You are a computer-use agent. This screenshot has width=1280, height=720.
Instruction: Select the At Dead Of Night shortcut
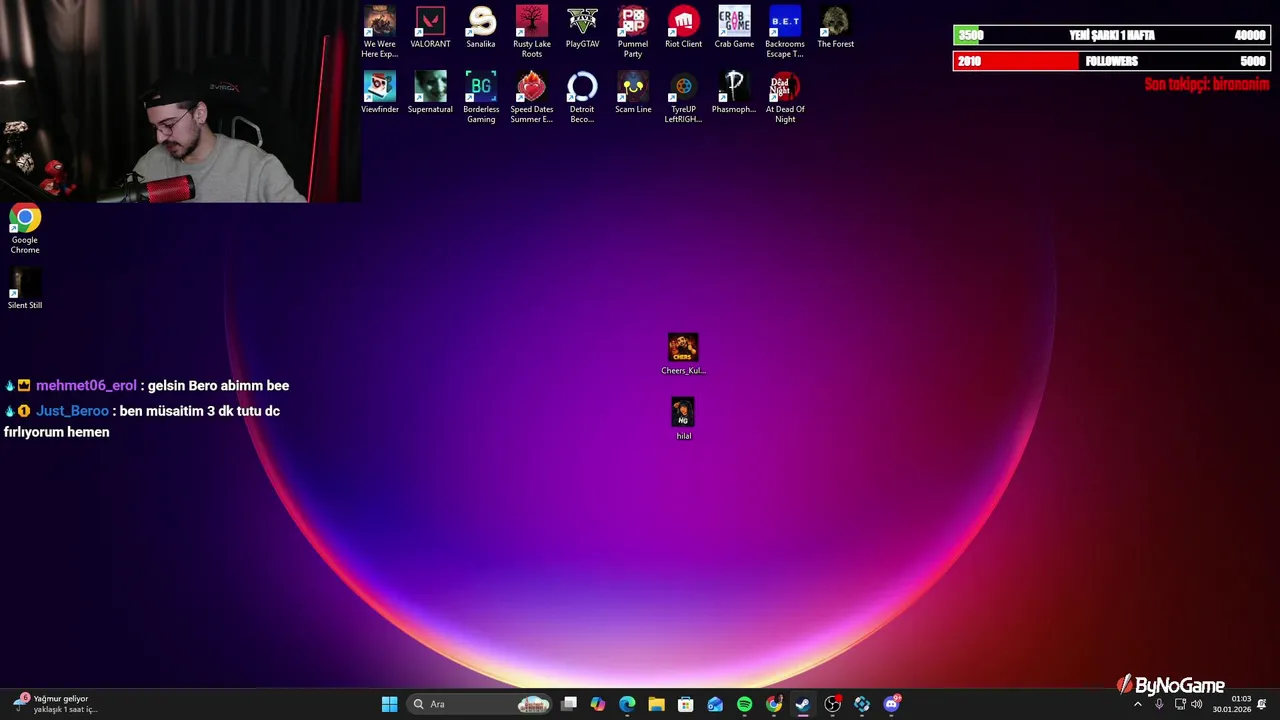click(x=785, y=98)
